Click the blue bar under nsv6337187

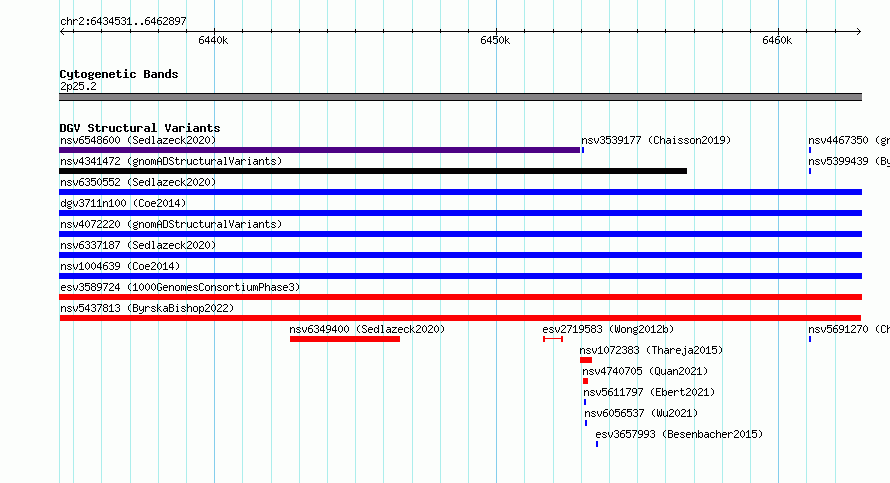coord(460,255)
